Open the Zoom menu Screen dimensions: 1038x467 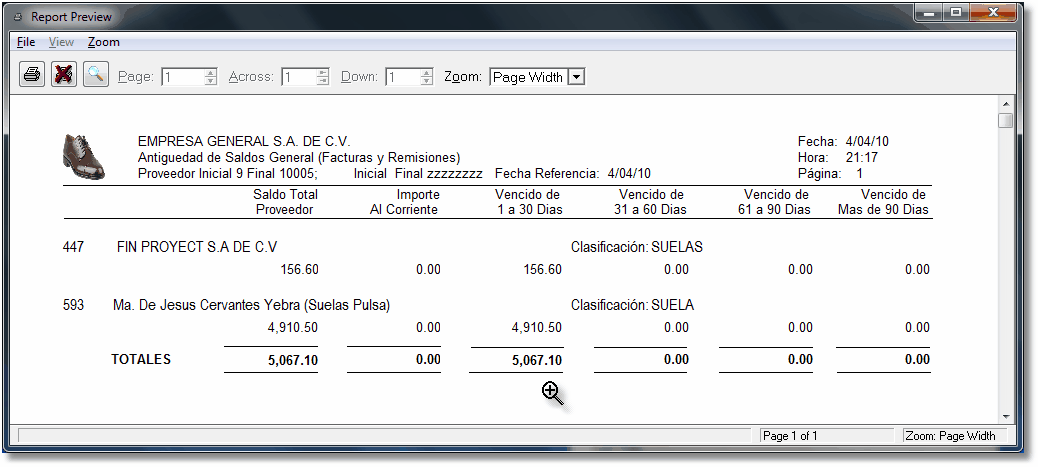(x=103, y=42)
